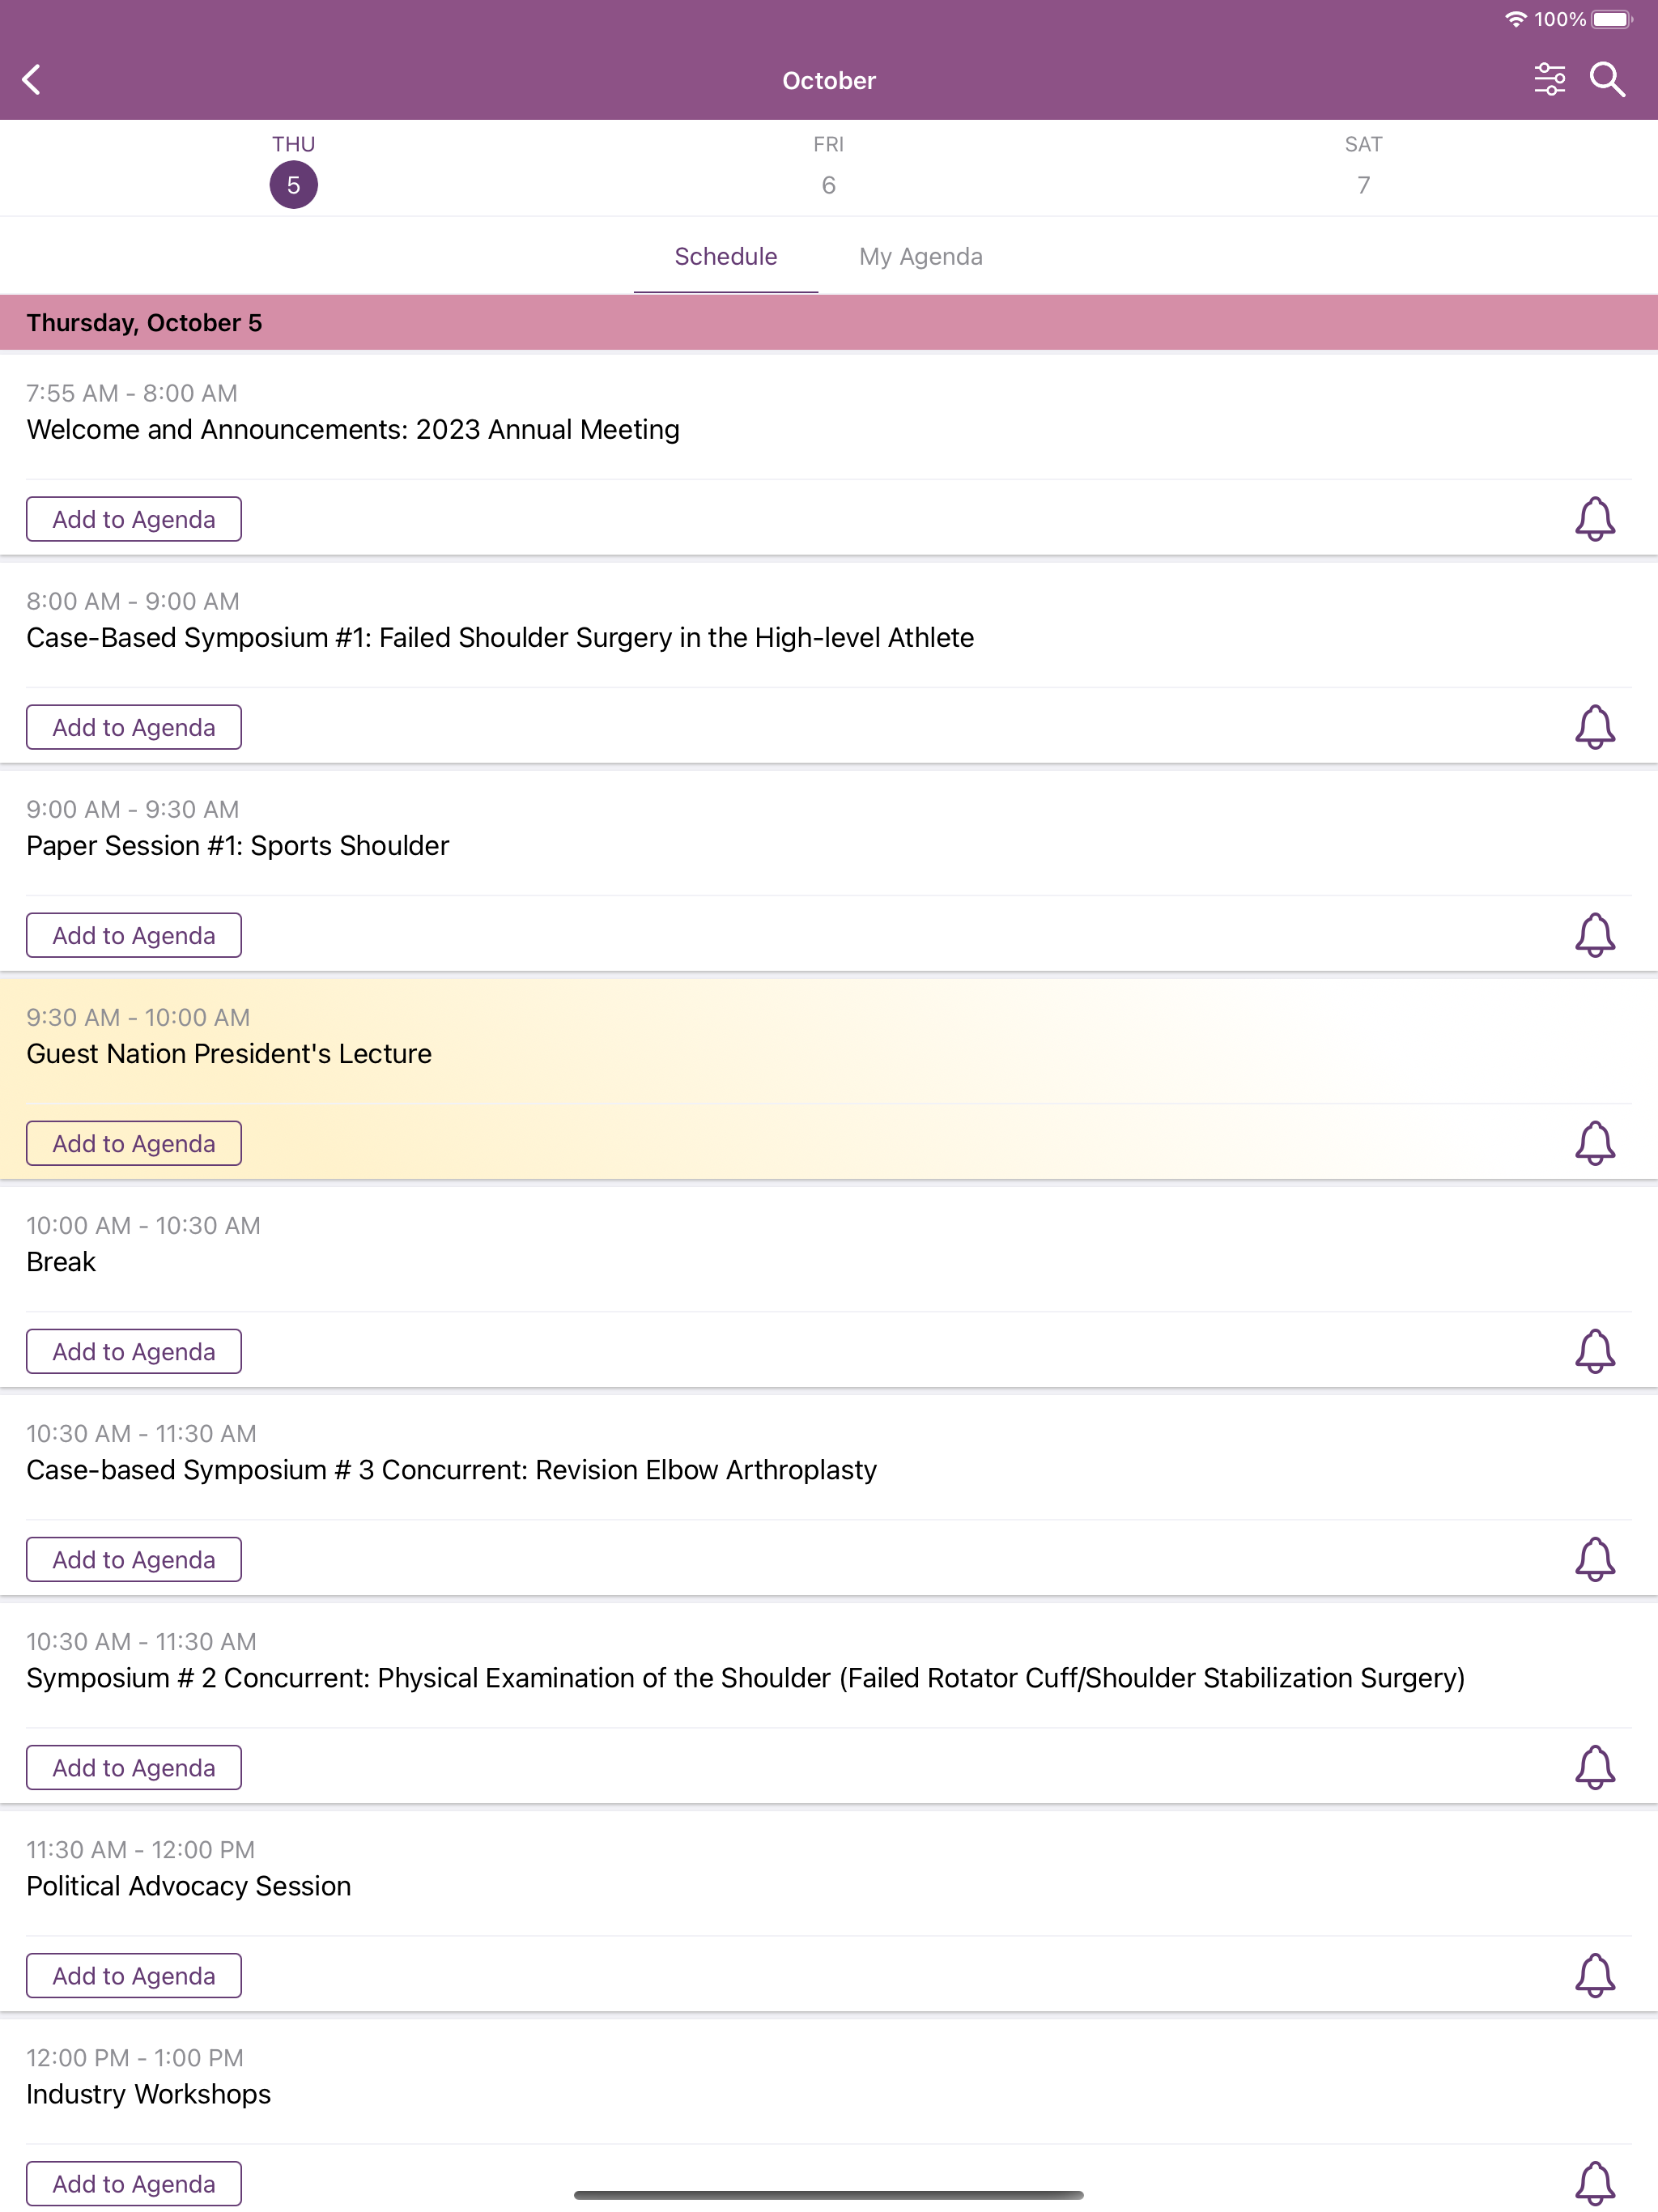Add Case-Based Symposium #1 to agenda
The image size is (1658, 2212).
(134, 727)
